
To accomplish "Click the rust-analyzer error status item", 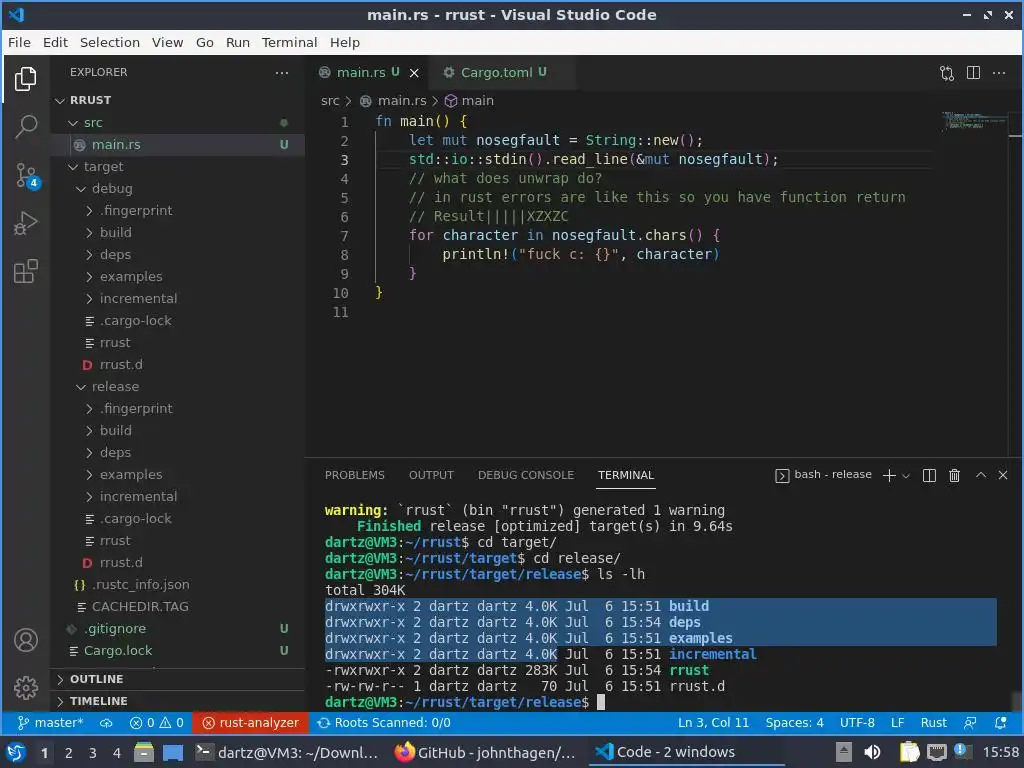I will [x=250, y=722].
